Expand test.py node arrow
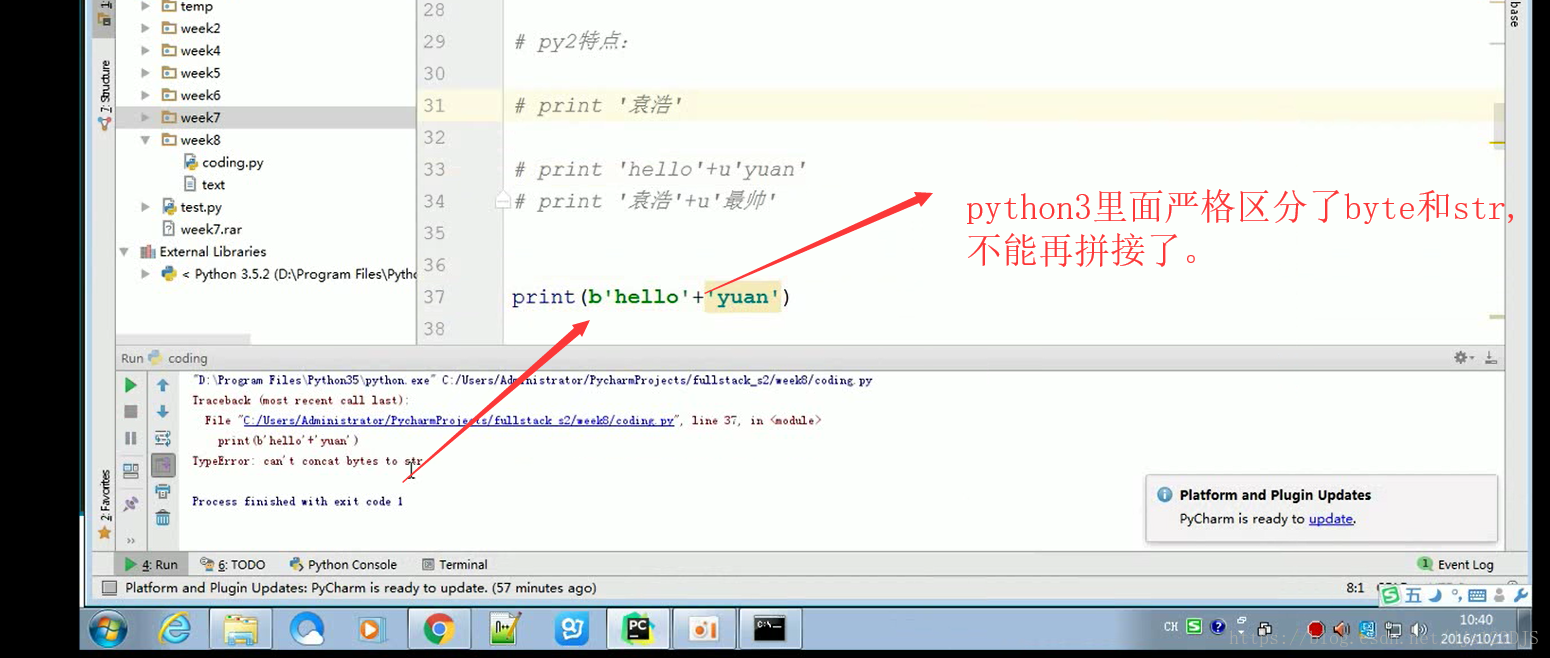 (146, 207)
